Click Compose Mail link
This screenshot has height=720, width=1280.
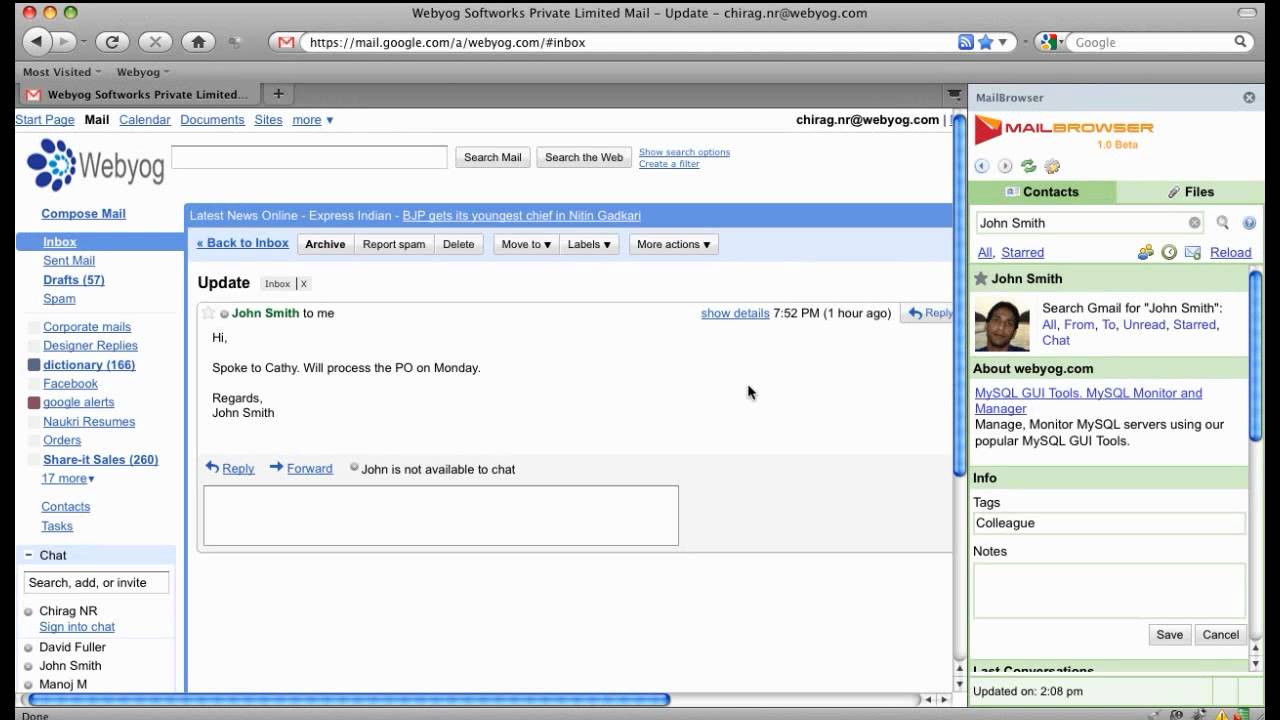[83, 213]
